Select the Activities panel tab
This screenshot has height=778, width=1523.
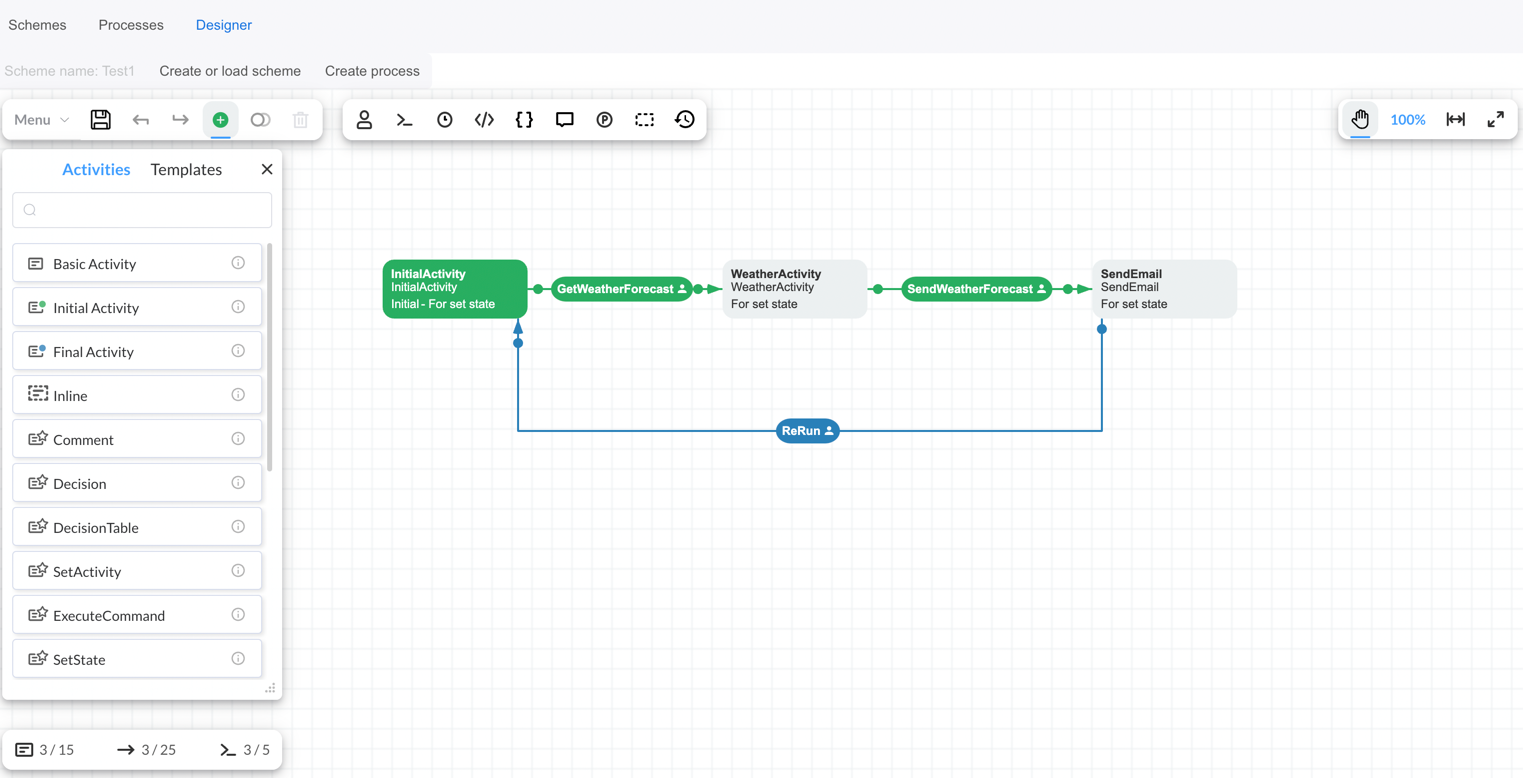(x=96, y=170)
